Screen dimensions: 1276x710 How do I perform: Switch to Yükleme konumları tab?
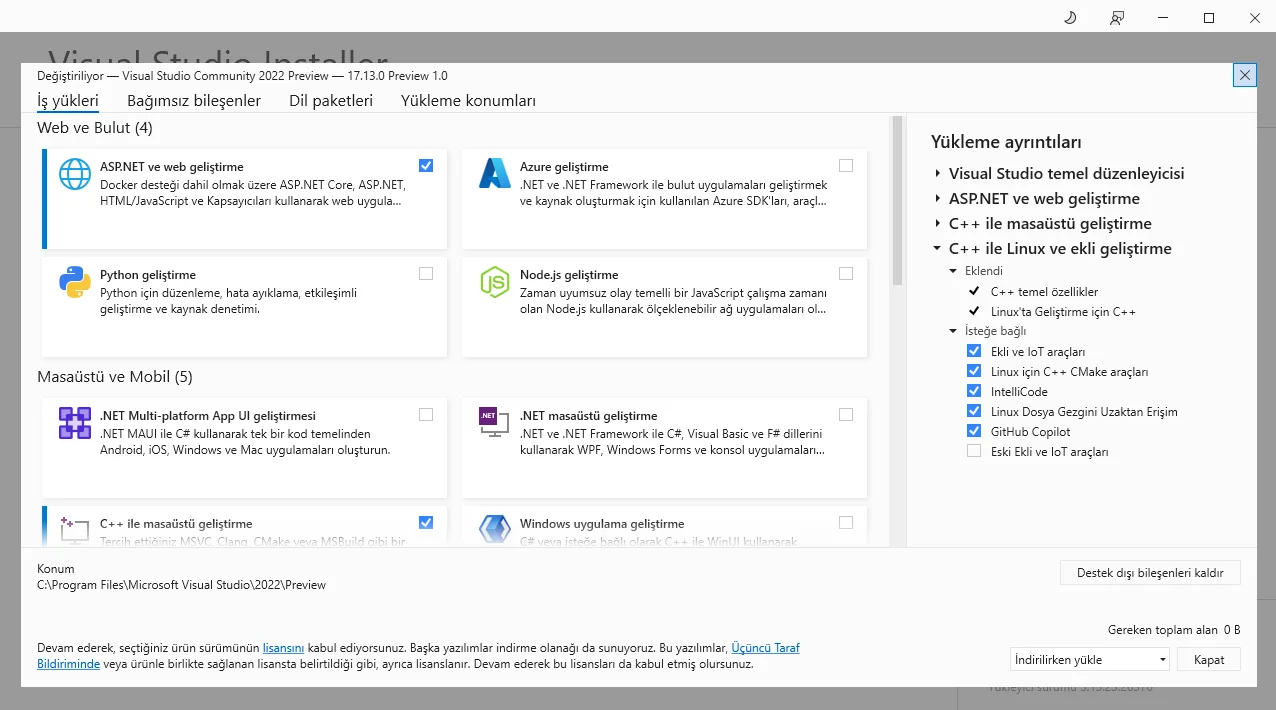468,101
